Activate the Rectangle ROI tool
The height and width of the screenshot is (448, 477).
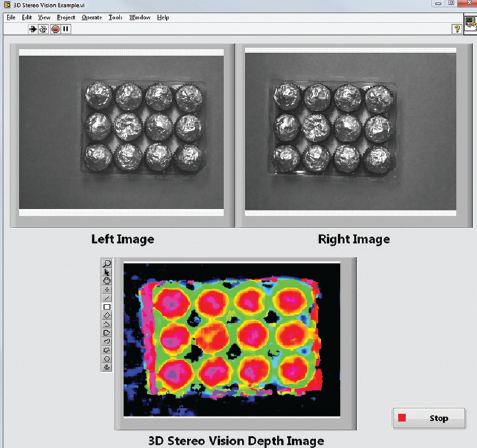pyautogui.click(x=106, y=307)
